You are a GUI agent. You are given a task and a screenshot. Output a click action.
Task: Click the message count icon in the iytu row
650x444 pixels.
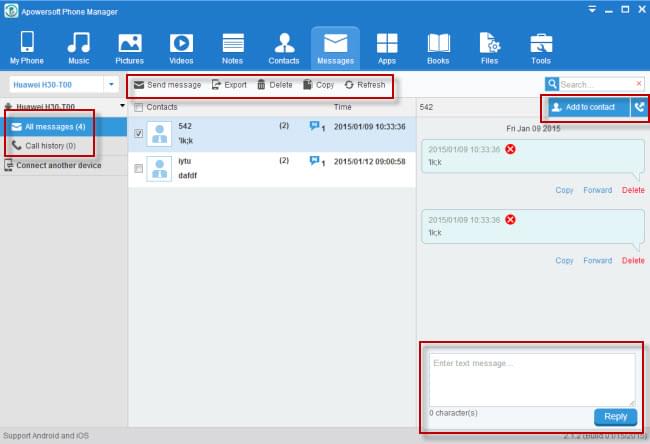(317, 162)
